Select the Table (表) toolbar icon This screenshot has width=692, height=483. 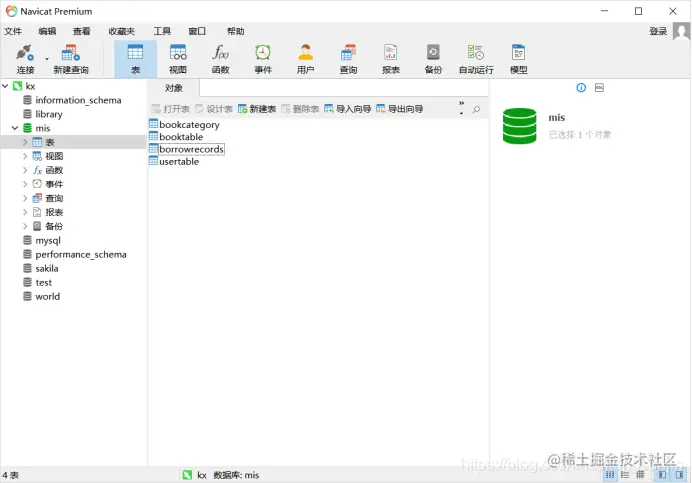(x=135, y=59)
